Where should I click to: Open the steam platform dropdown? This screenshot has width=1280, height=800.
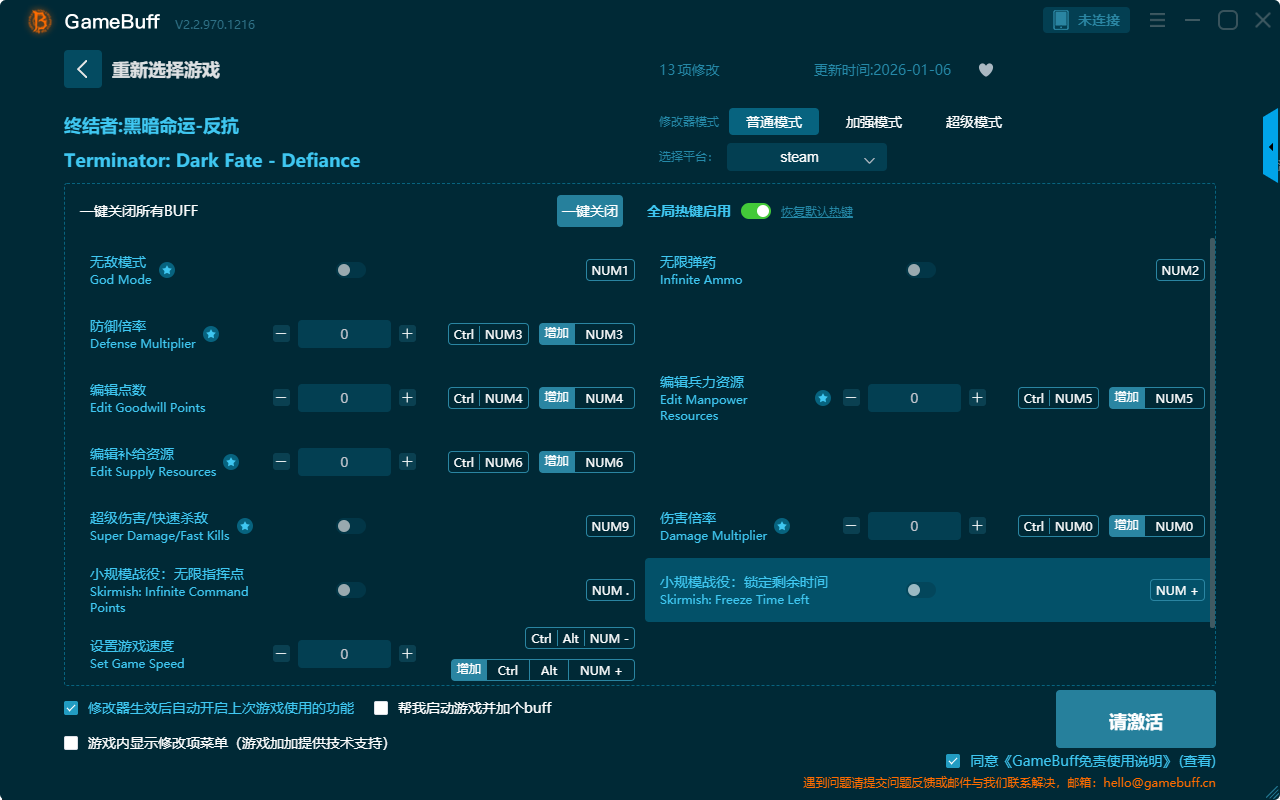click(x=806, y=157)
